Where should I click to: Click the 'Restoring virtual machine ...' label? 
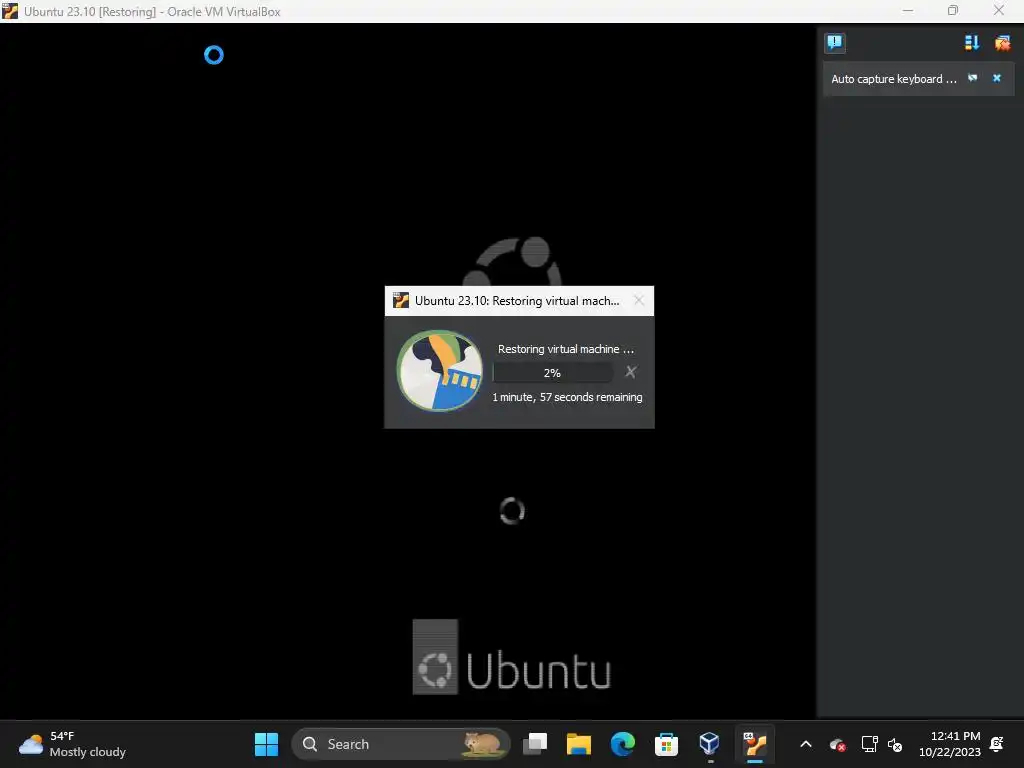tap(566, 349)
